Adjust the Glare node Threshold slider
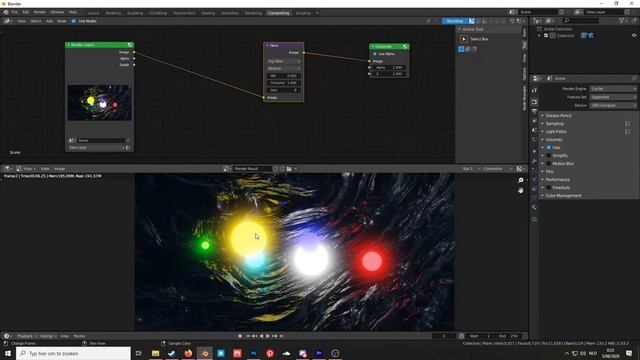This screenshot has width=640, height=360. click(284, 83)
